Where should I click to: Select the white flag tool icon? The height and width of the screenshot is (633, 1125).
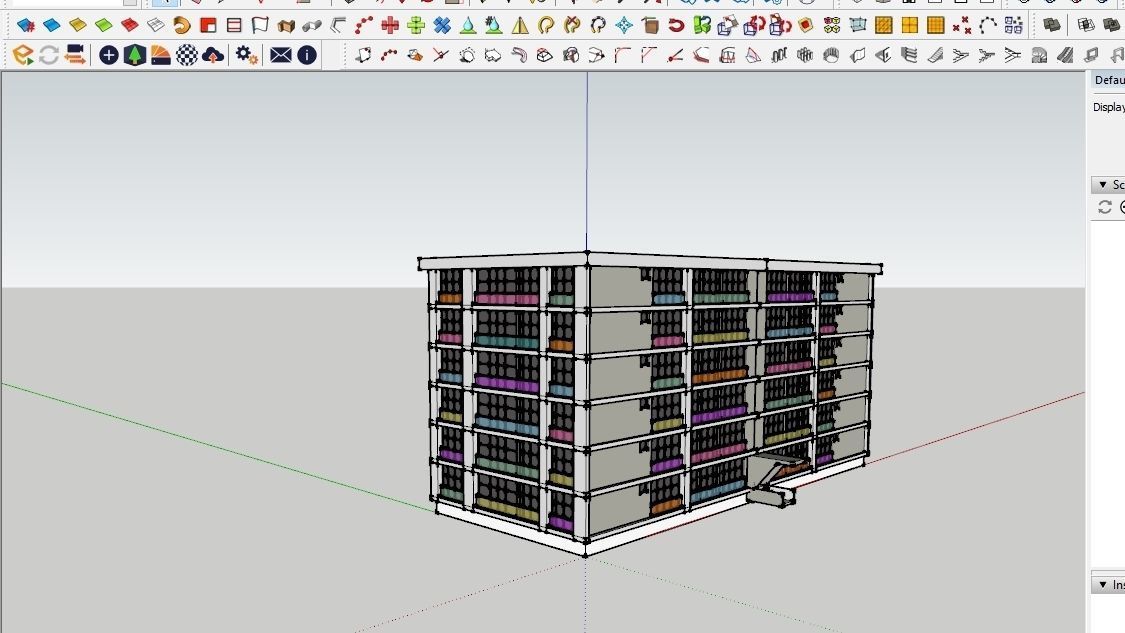pyautogui.click(x=260, y=26)
